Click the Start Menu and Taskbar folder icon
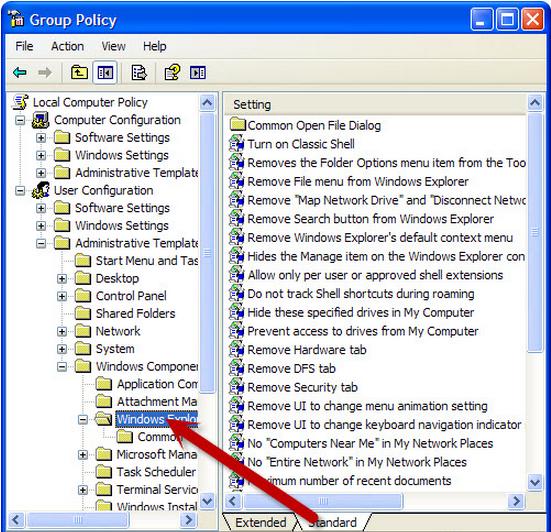The height and width of the screenshot is (532, 551). [x=83, y=260]
